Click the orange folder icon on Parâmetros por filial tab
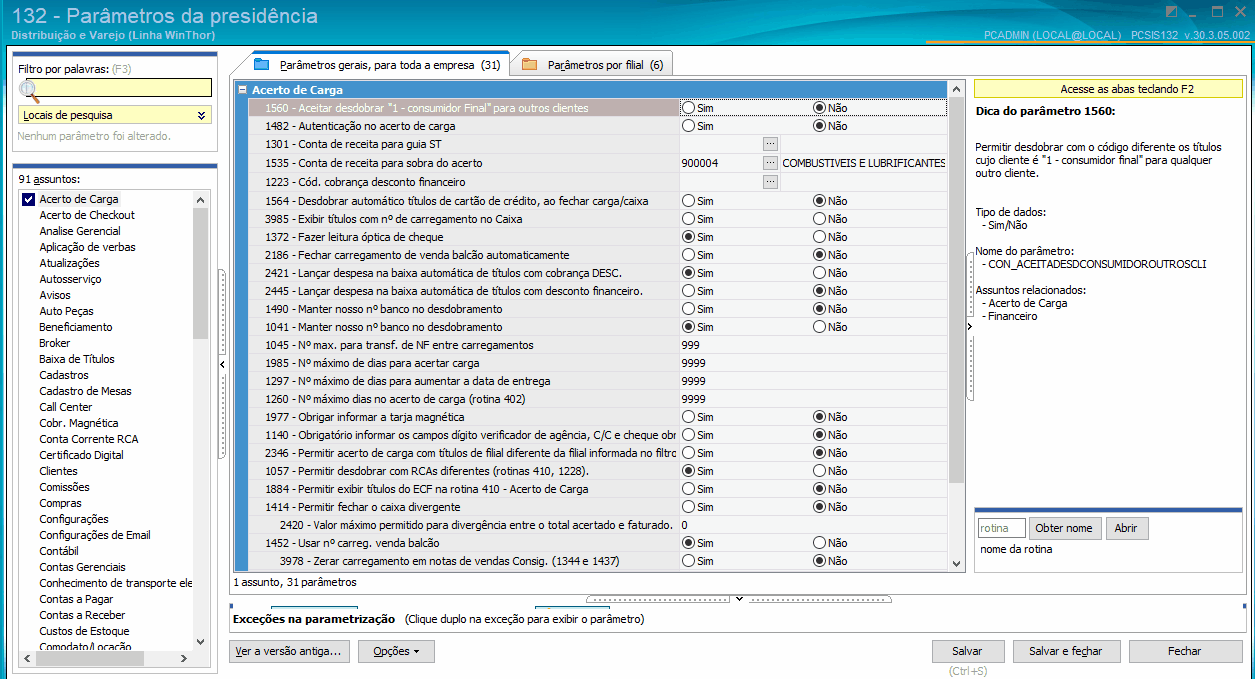The width and height of the screenshot is (1255, 679). [x=529, y=65]
